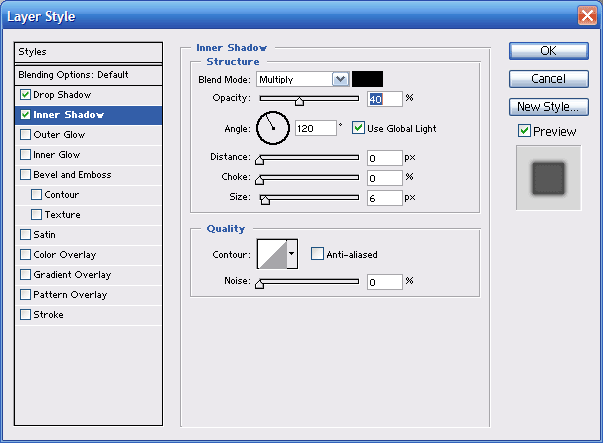Click the black shadow color swatch
Screen dimensions: 603x443
pyautogui.click(x=367, y=79)
